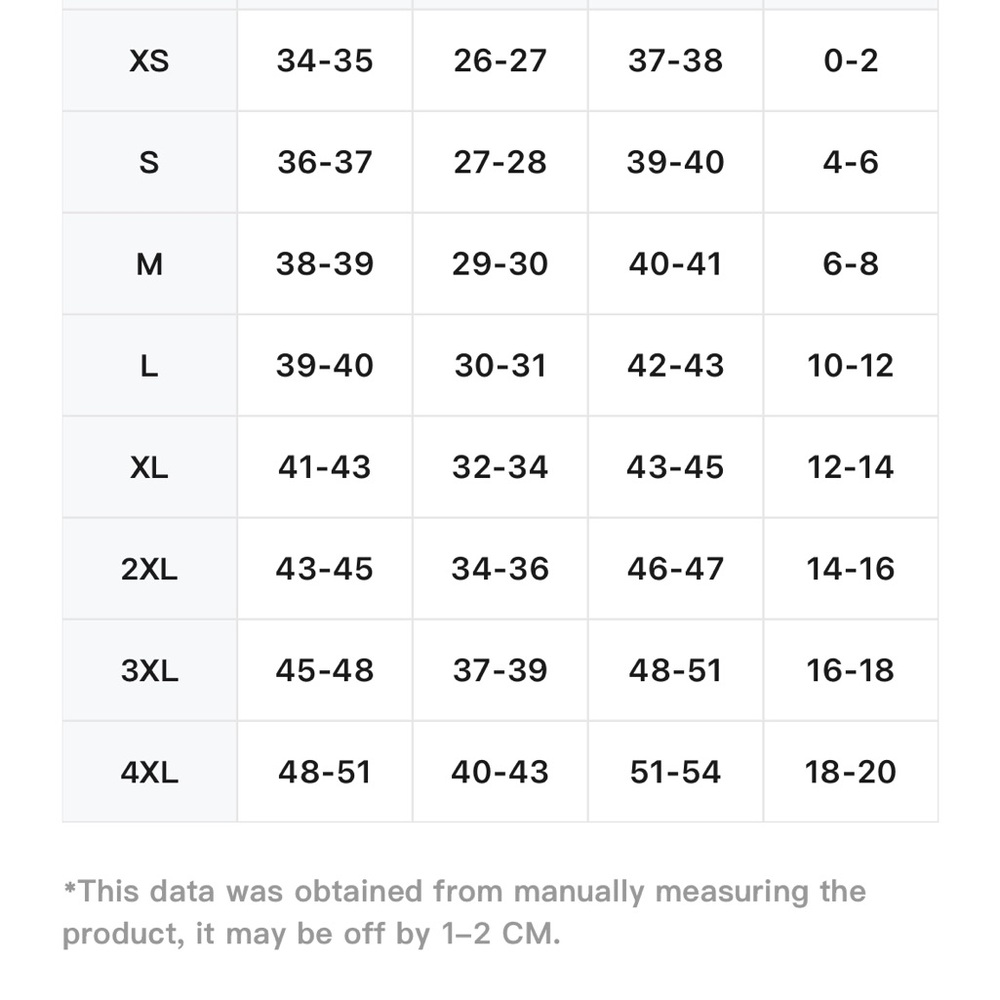
Task: Select the M size label cell
Action: (149, 263)
